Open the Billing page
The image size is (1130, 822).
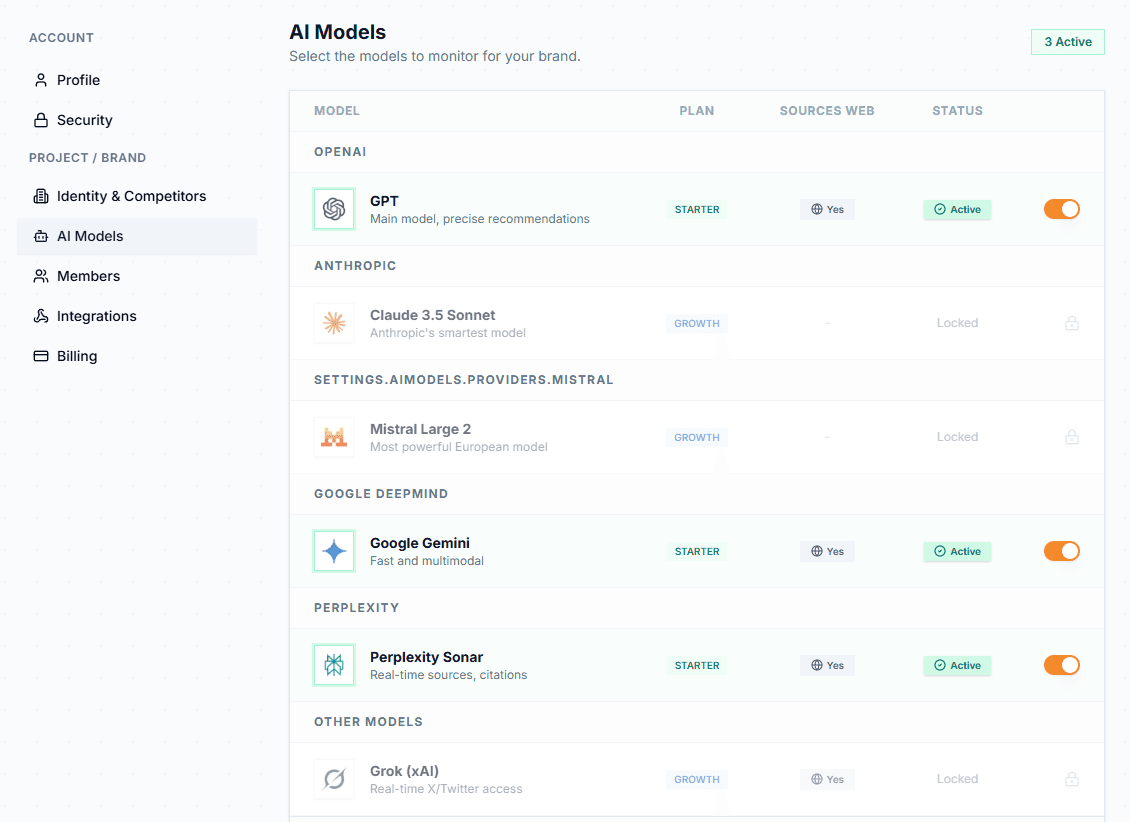pyautogui.click(x=77, y=356)
